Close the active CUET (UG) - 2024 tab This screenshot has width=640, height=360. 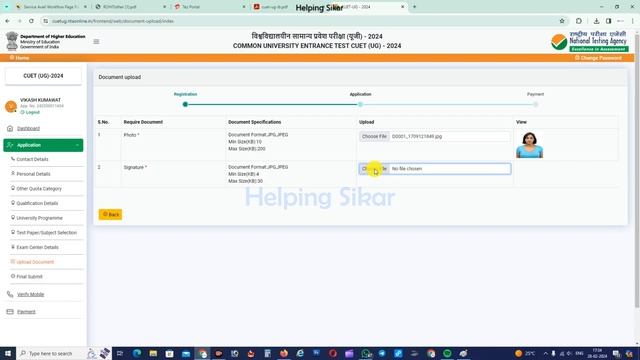pos(402,7)
